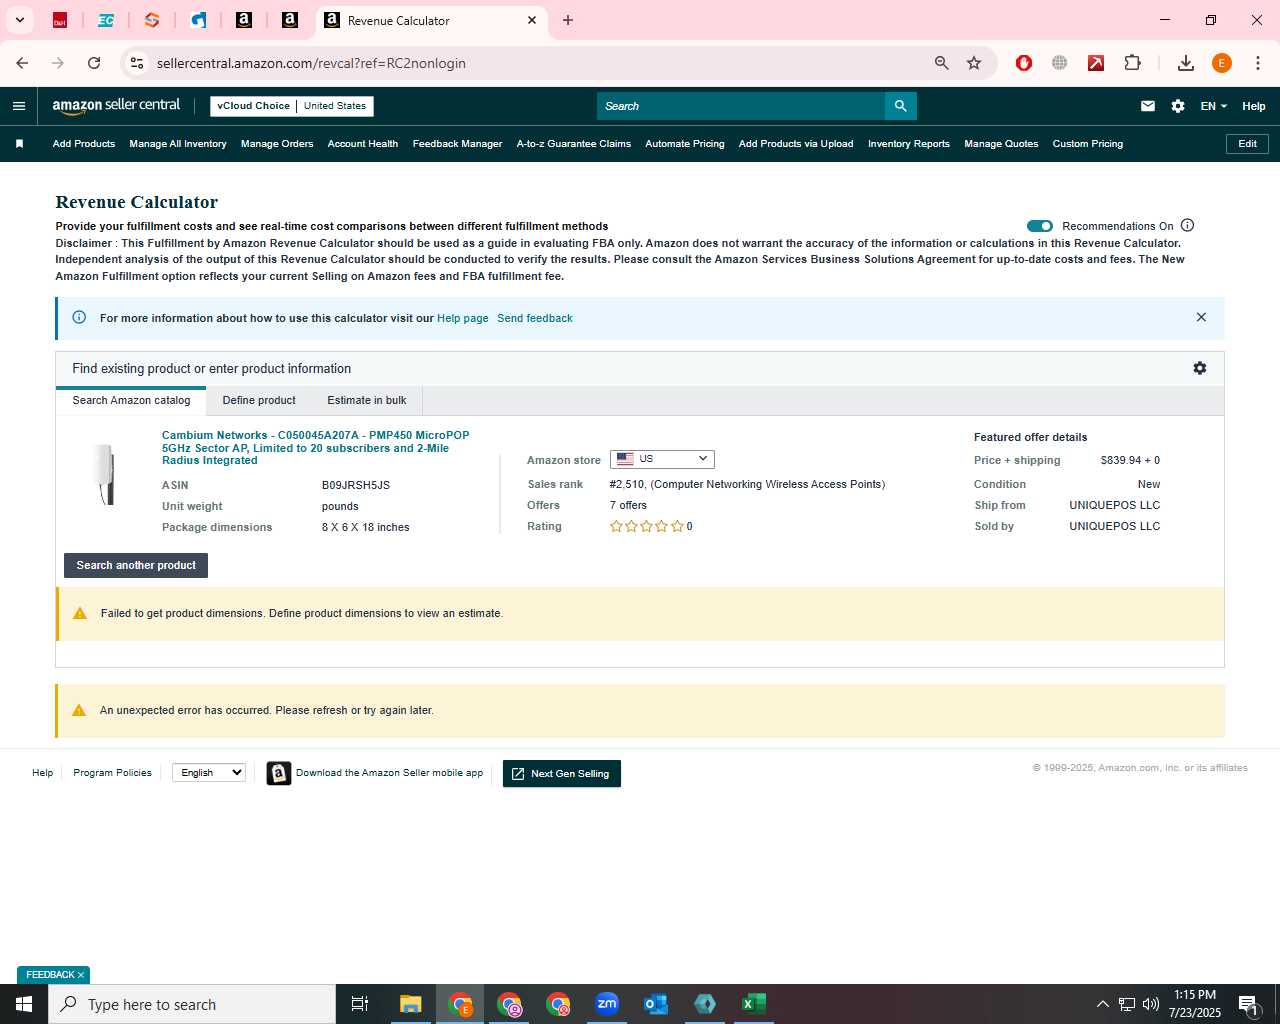Screen dimensions: 1280x1024
Task: Click the Windows Start button
Action: click(x=24, y=1004)
